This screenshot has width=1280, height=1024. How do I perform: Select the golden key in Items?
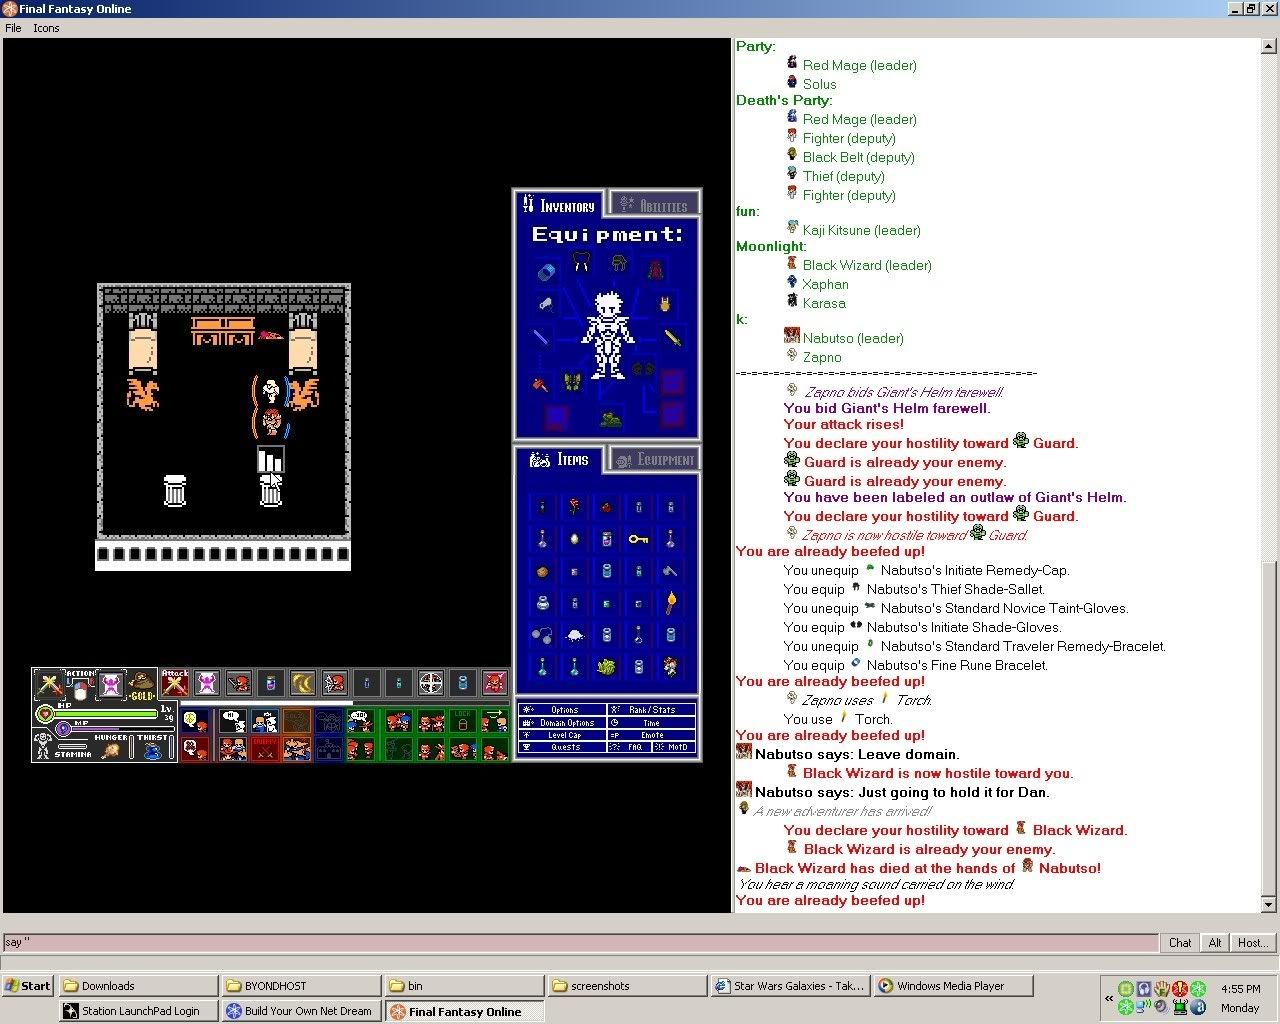[639, 539]
